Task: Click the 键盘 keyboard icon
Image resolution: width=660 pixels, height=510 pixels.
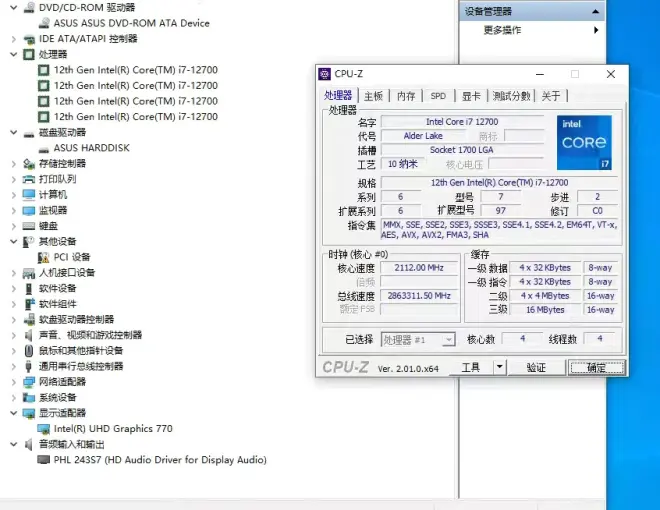Action: click(29, 226)
